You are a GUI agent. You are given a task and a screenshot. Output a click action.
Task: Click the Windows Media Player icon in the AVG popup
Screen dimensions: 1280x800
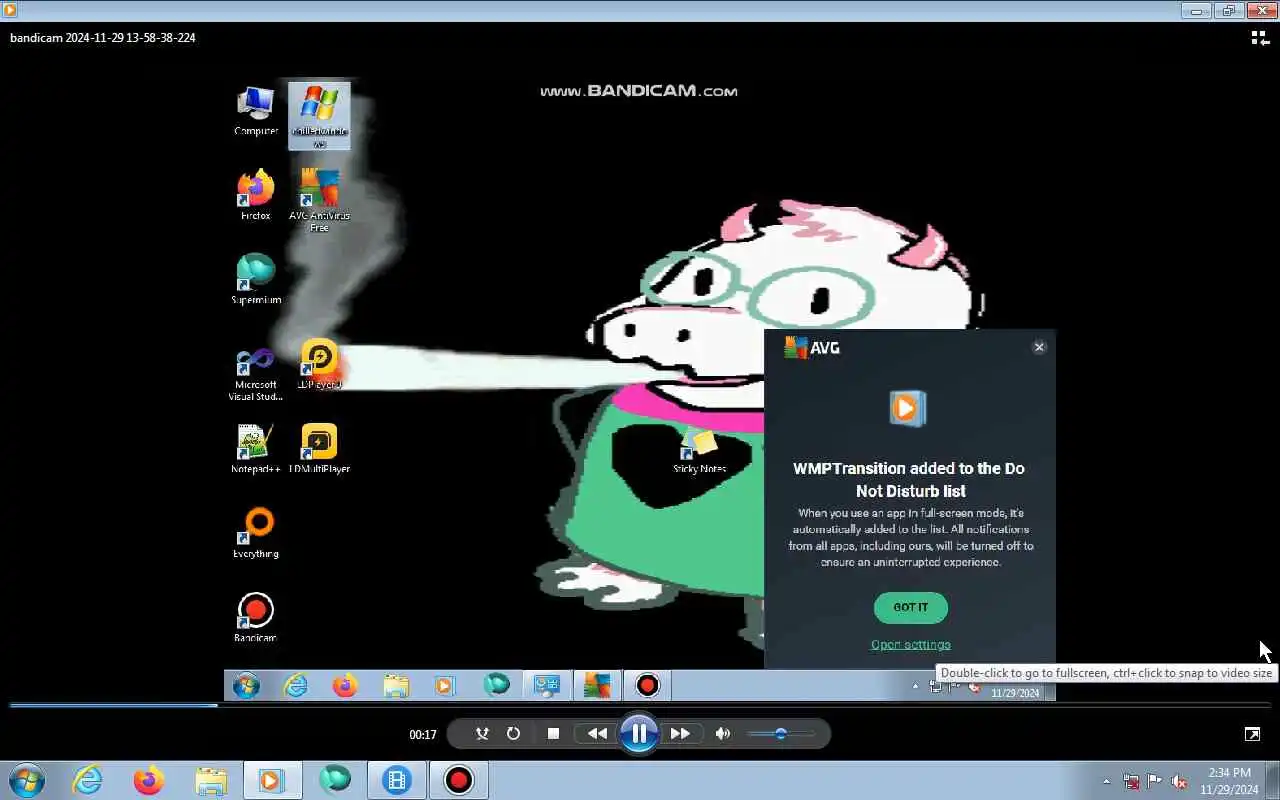coord(909,408)
